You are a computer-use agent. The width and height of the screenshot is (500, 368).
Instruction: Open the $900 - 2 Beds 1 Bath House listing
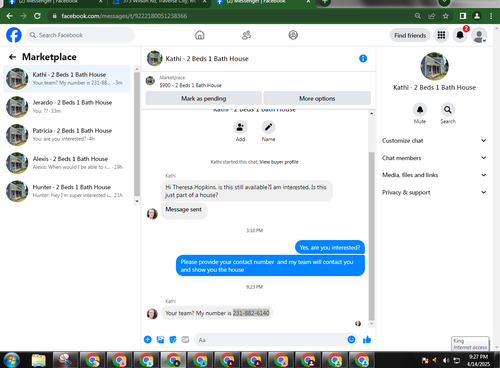190,85
